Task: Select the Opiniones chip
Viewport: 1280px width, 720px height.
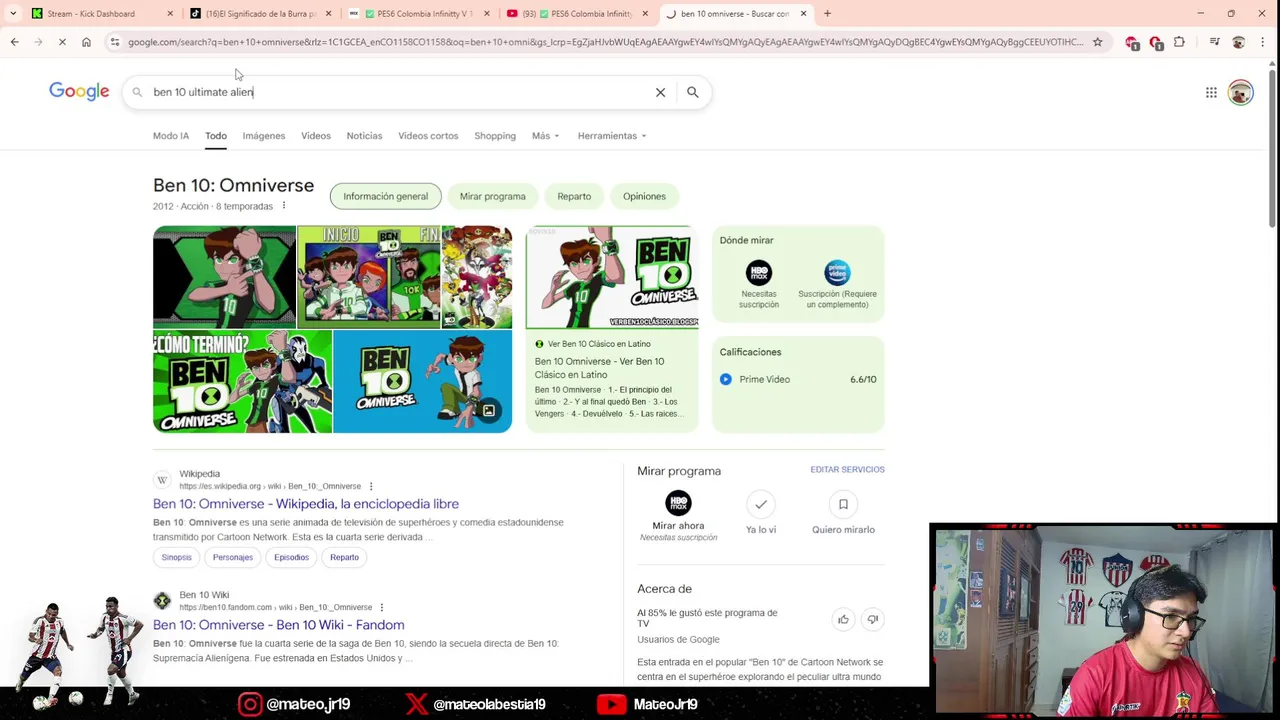Action: pyautogui.click(x=644, y=196)
